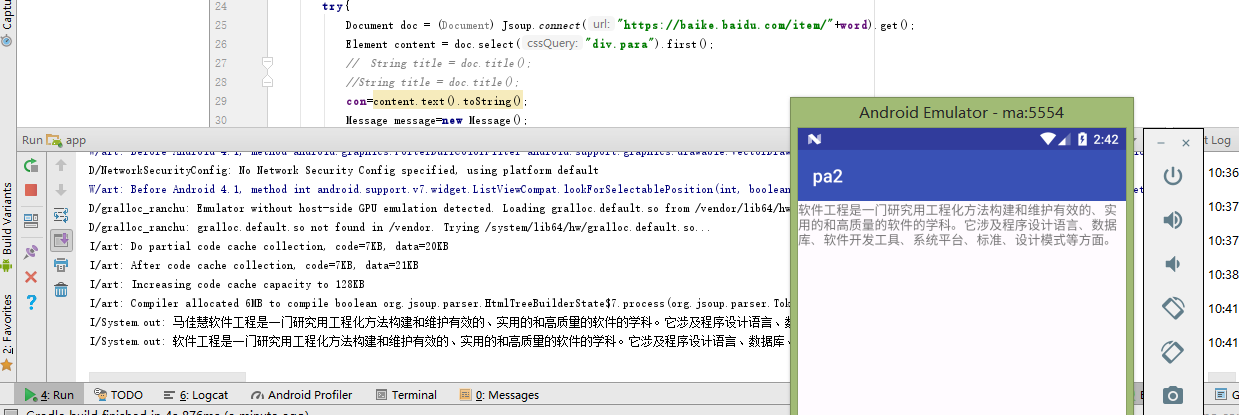Click the I/art: Do partial code cache collection line

click(x=269, y=246)
